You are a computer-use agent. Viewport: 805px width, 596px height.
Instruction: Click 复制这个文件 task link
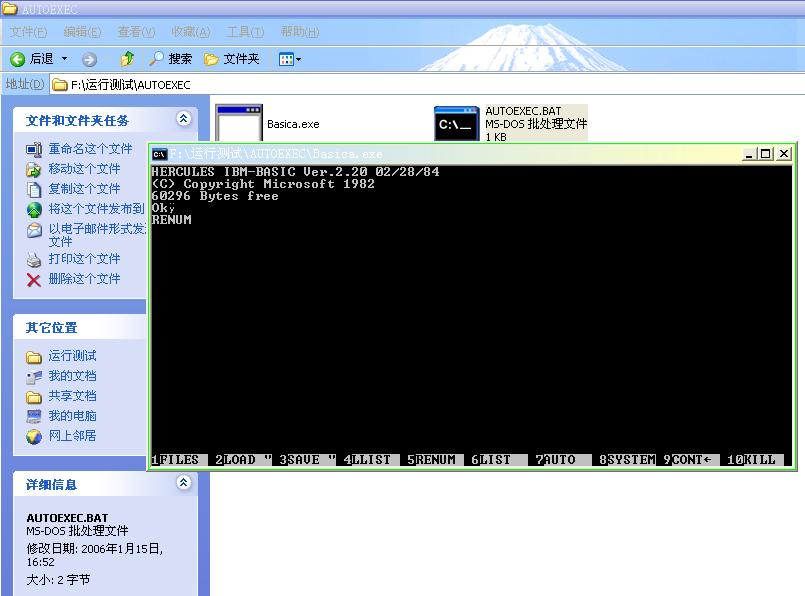(x=84, y=189)
